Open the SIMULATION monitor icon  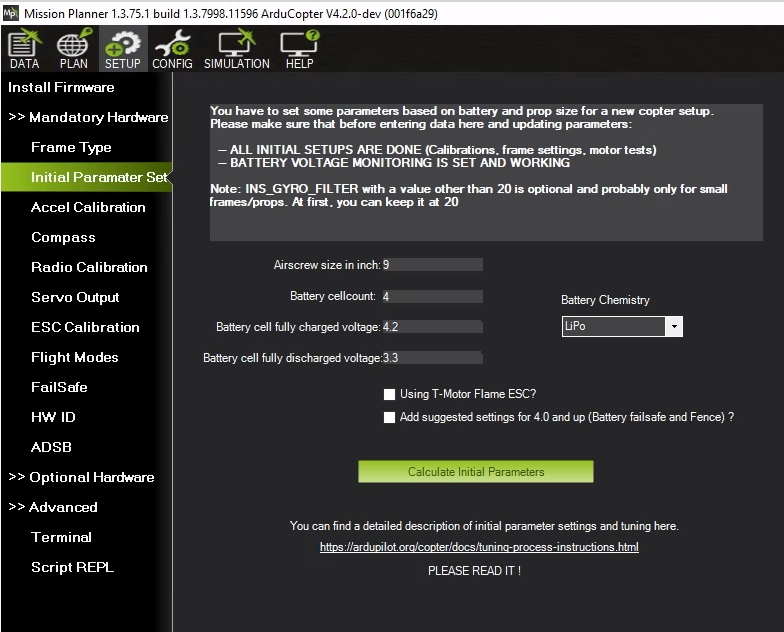coord(236,50)
